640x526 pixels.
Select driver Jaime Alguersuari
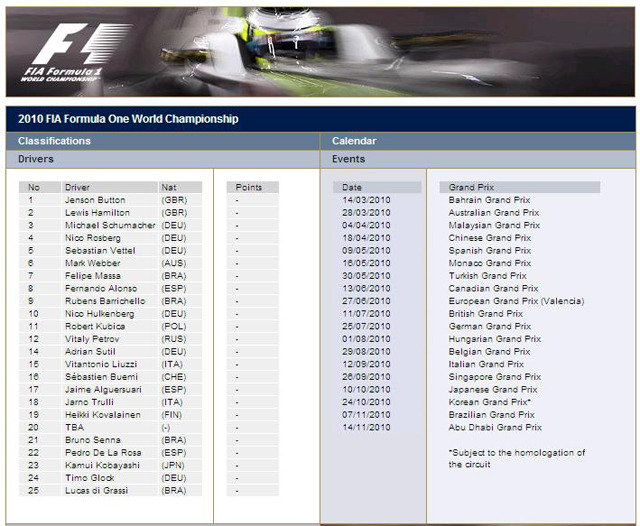click(x=103, y=390)
